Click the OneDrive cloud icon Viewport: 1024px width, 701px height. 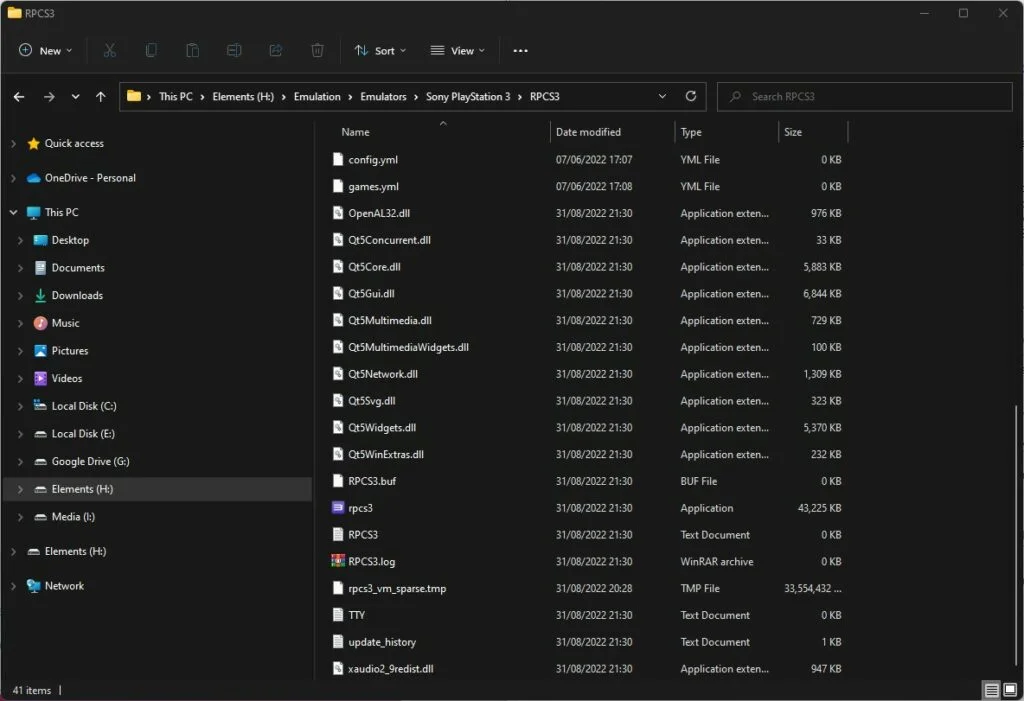pos(33,178)
